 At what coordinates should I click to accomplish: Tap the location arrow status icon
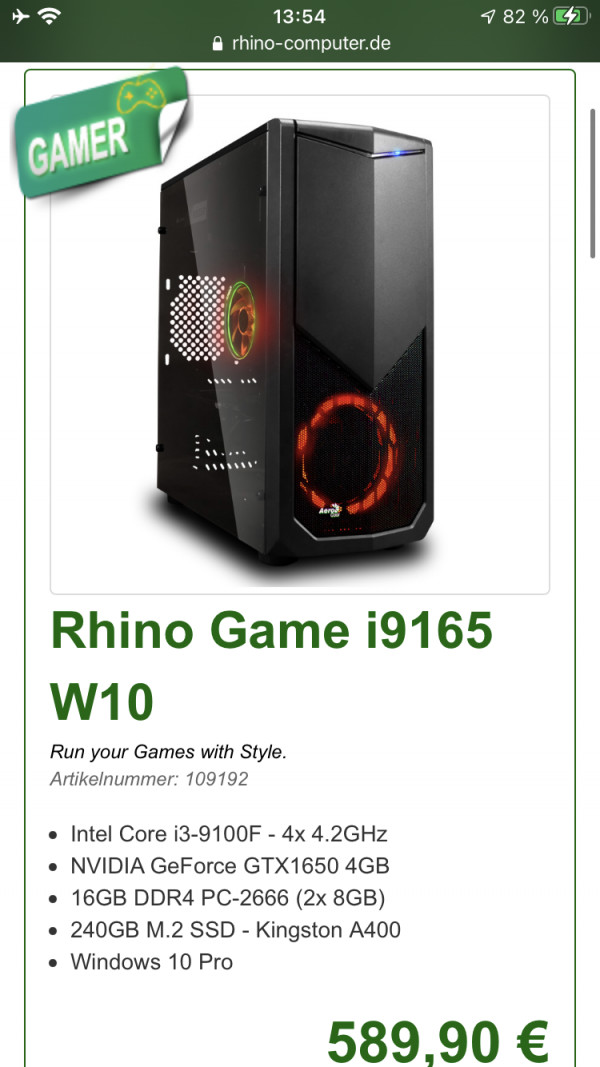coord(488,16)
